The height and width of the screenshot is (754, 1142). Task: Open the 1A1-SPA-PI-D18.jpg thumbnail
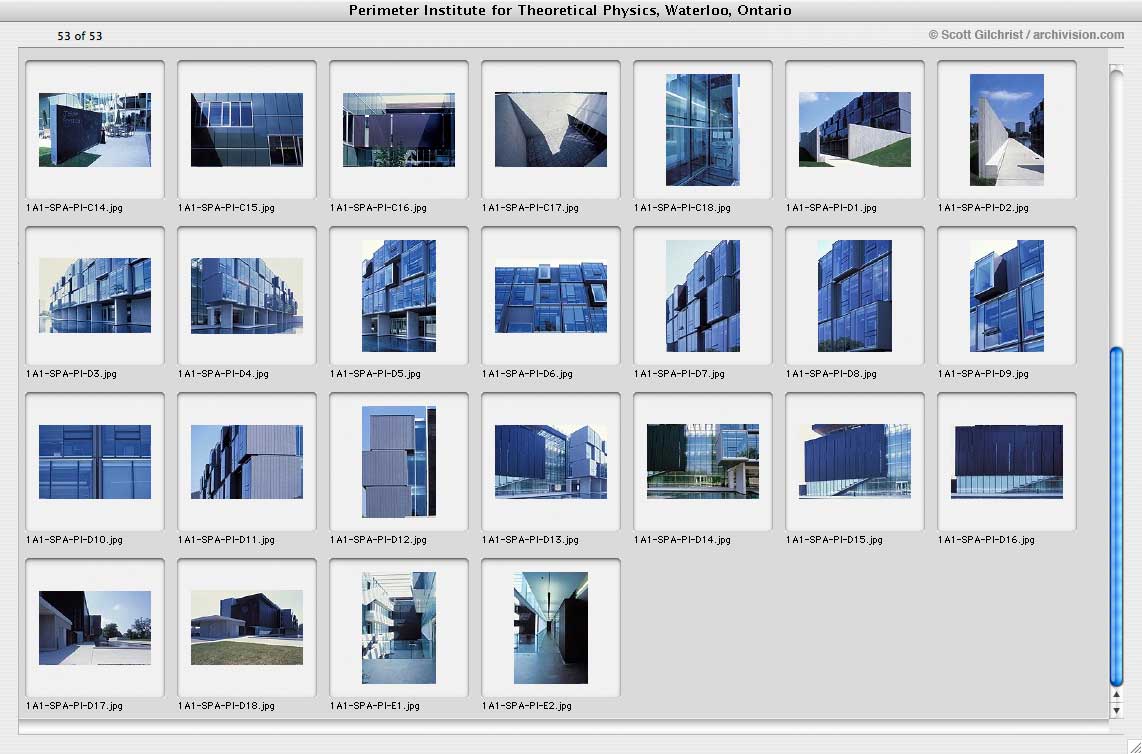(x=247, y=628)
